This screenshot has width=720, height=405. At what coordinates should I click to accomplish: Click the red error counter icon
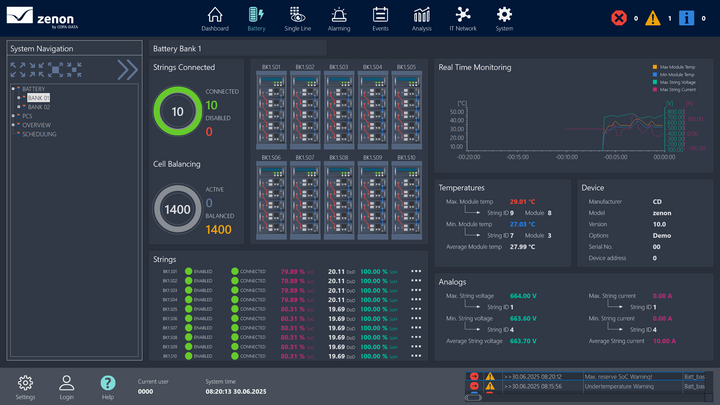pos(619,18)
